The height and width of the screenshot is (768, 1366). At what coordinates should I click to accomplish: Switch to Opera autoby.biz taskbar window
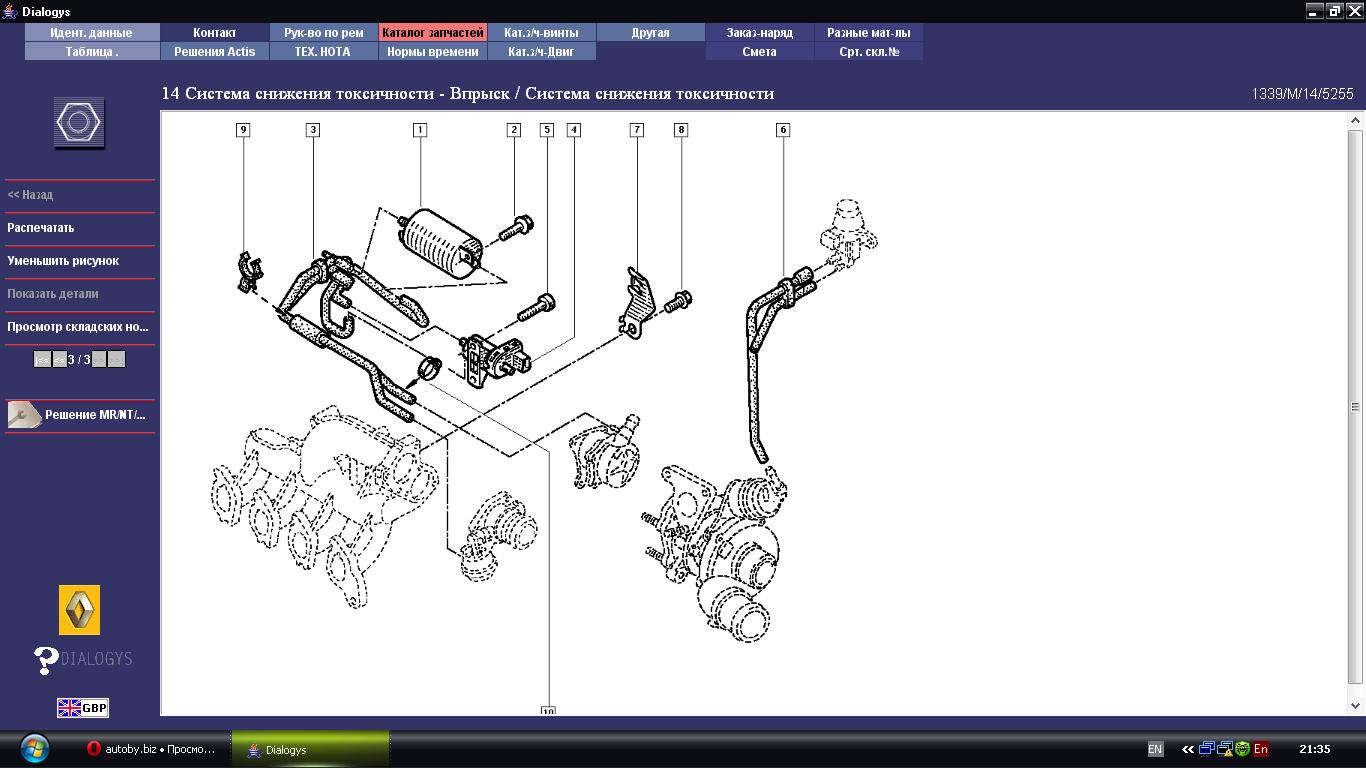tap(150, 750)
